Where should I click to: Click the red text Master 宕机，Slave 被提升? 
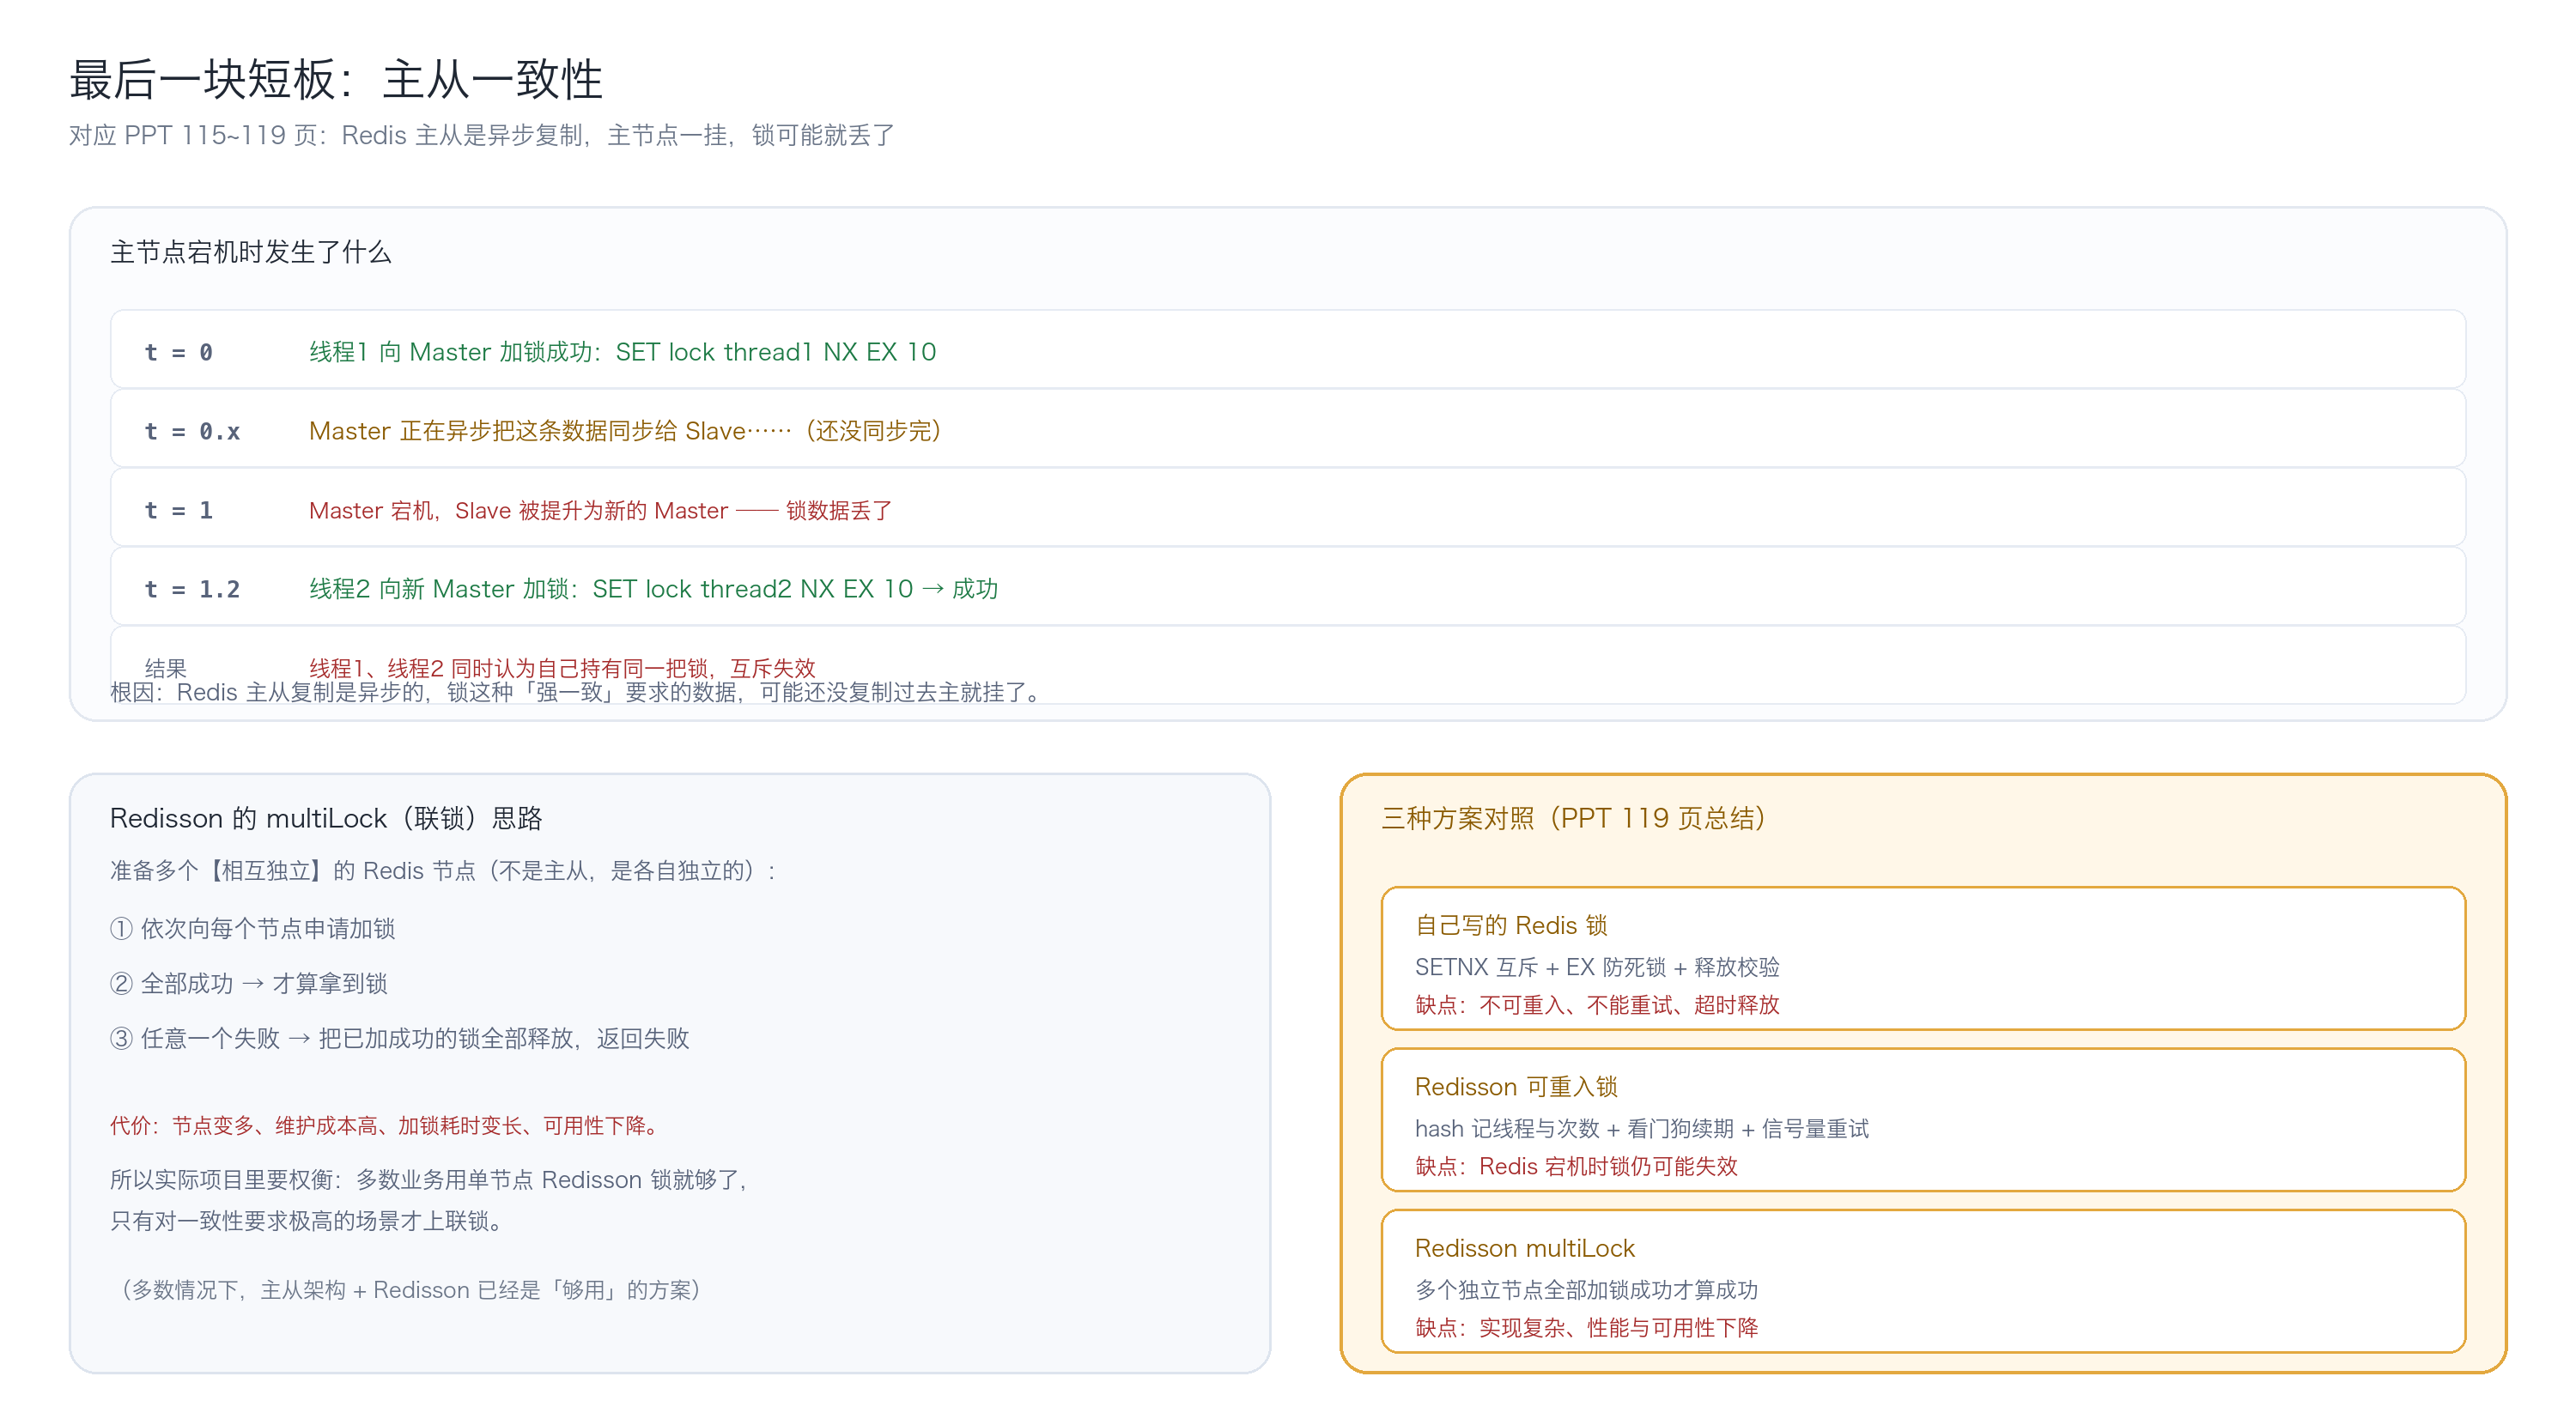click(600, 510)
